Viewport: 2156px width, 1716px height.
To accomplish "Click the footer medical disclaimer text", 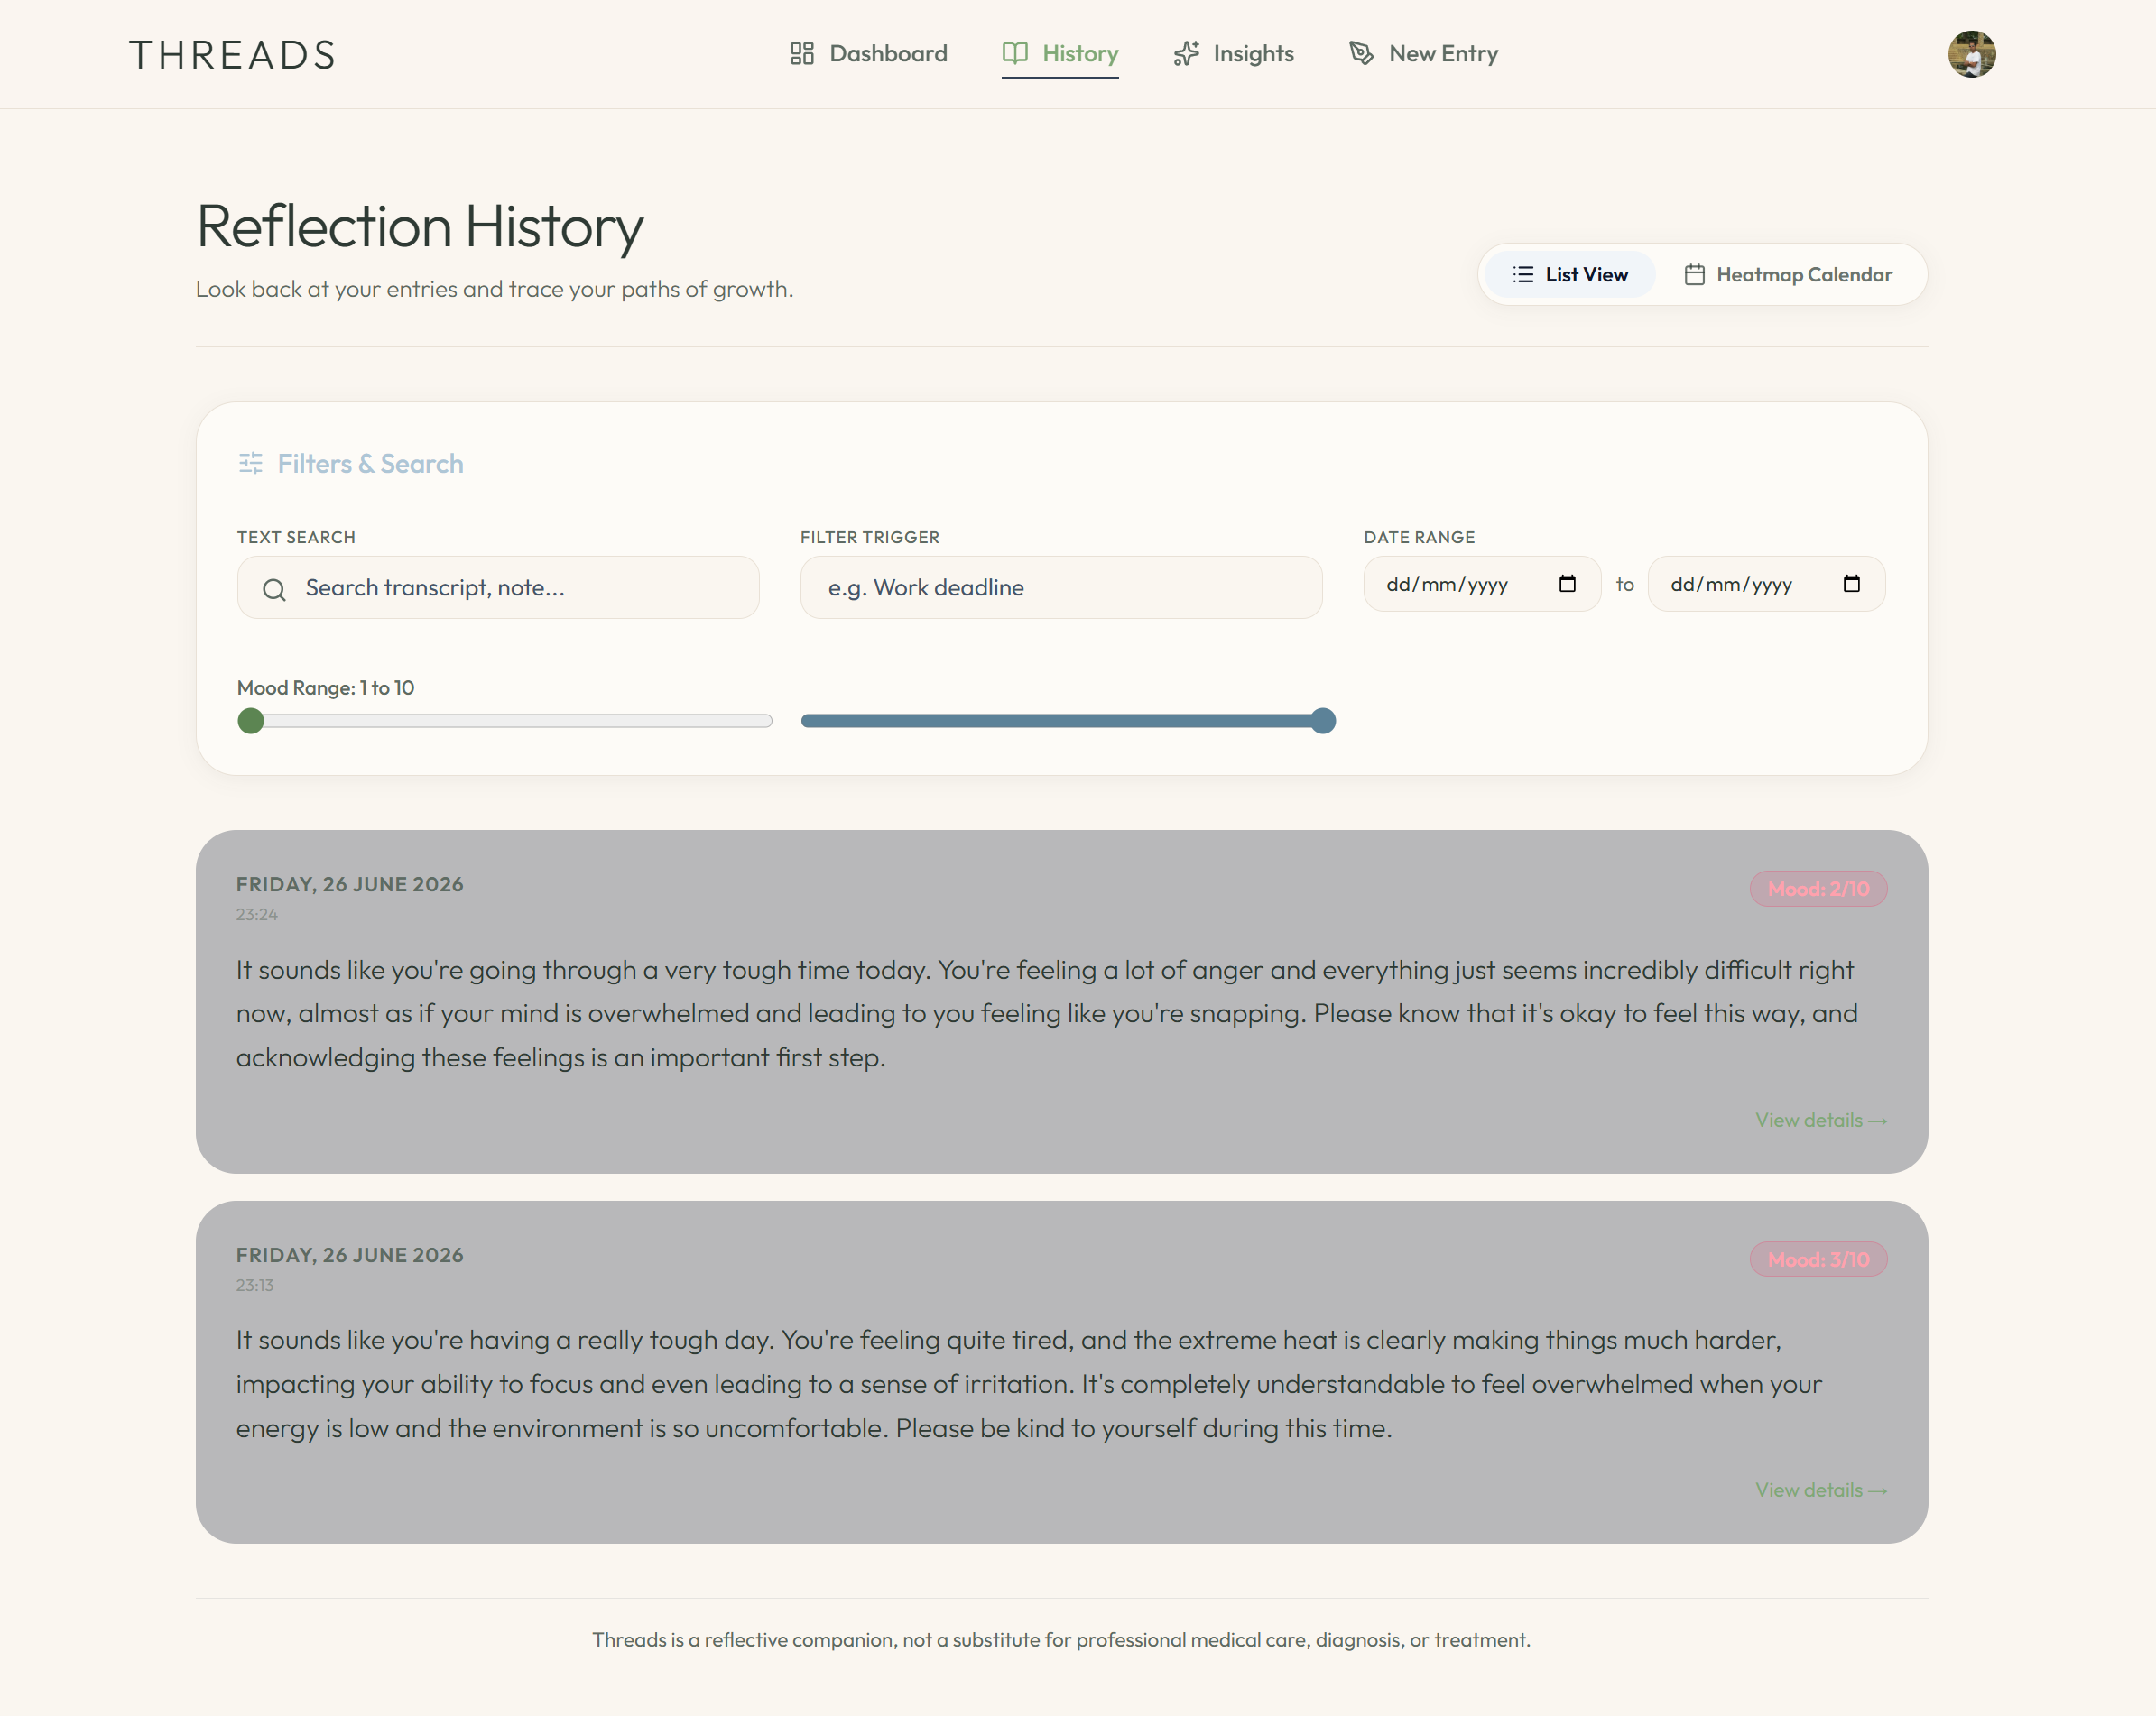I will (1061, 1640).
